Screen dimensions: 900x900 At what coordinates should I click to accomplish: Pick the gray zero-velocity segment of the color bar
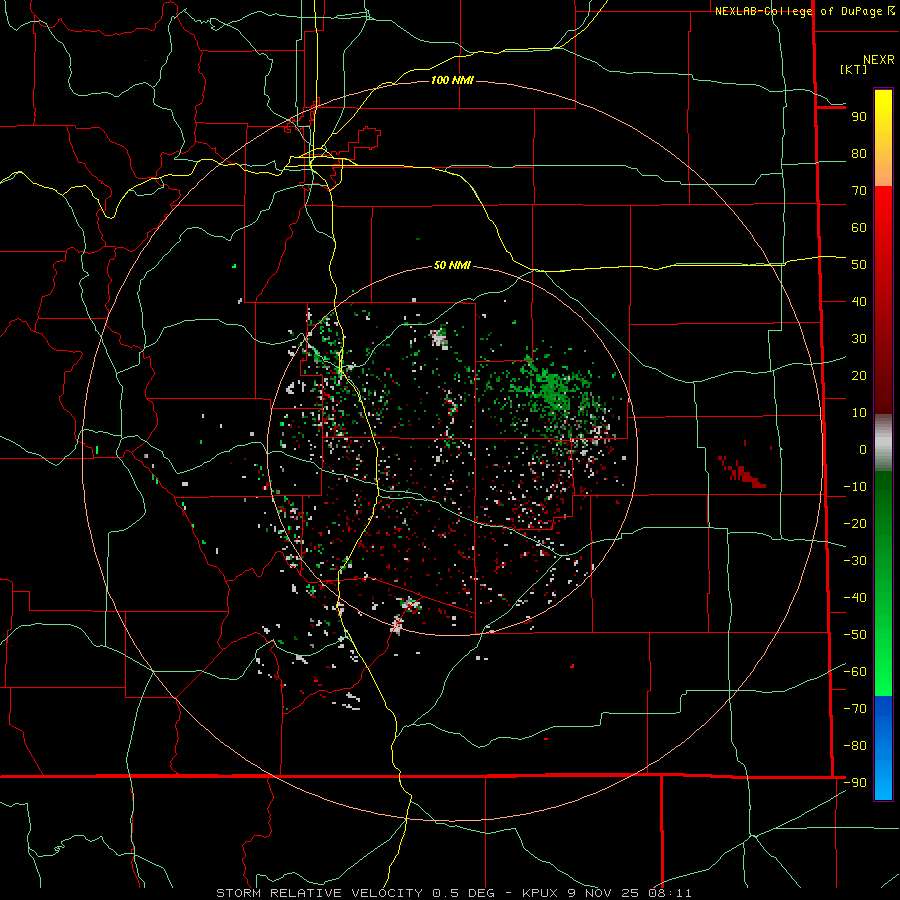pos(883,443)
